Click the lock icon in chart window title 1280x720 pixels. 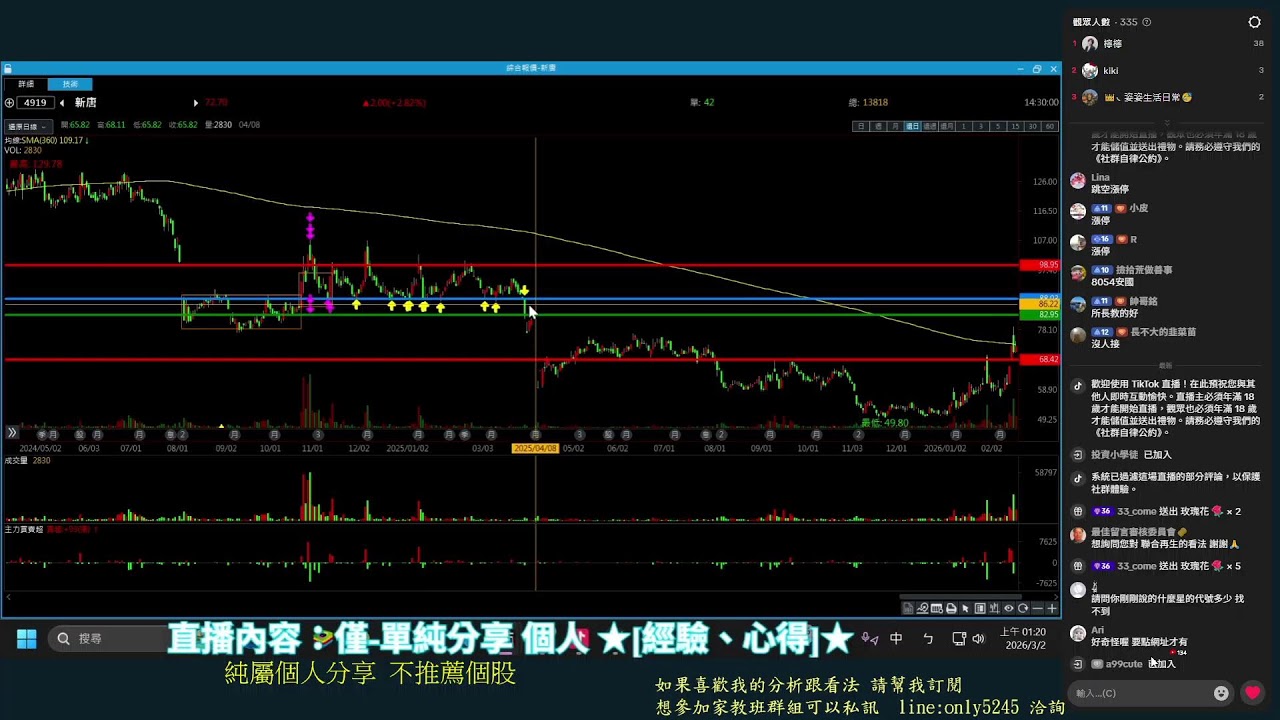(8, 68)
